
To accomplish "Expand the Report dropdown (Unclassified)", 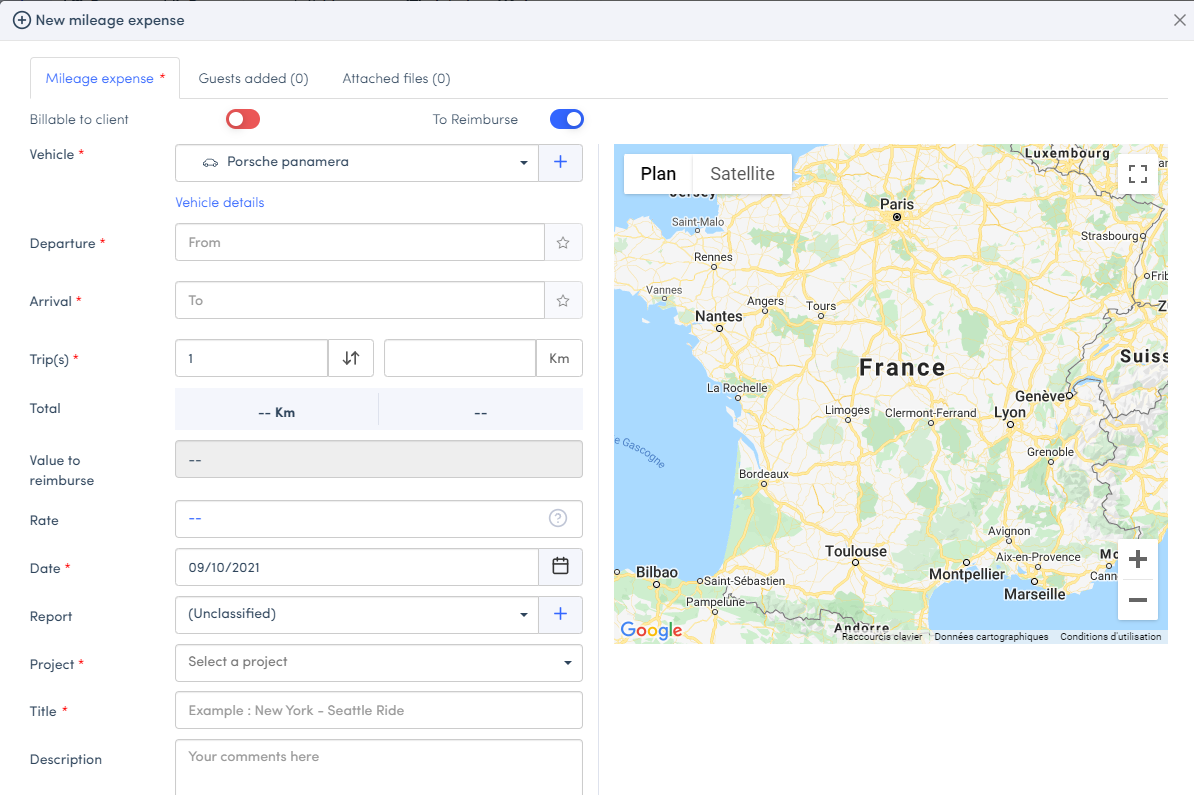I will pos(357,615).
